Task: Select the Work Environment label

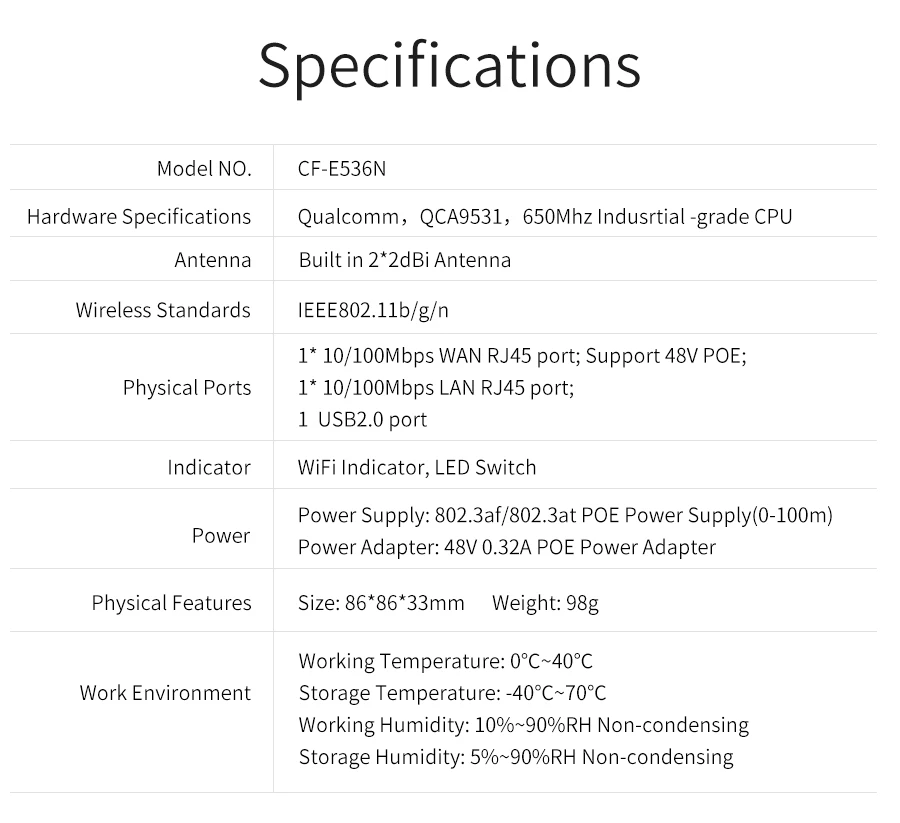Action: [165, 693]
